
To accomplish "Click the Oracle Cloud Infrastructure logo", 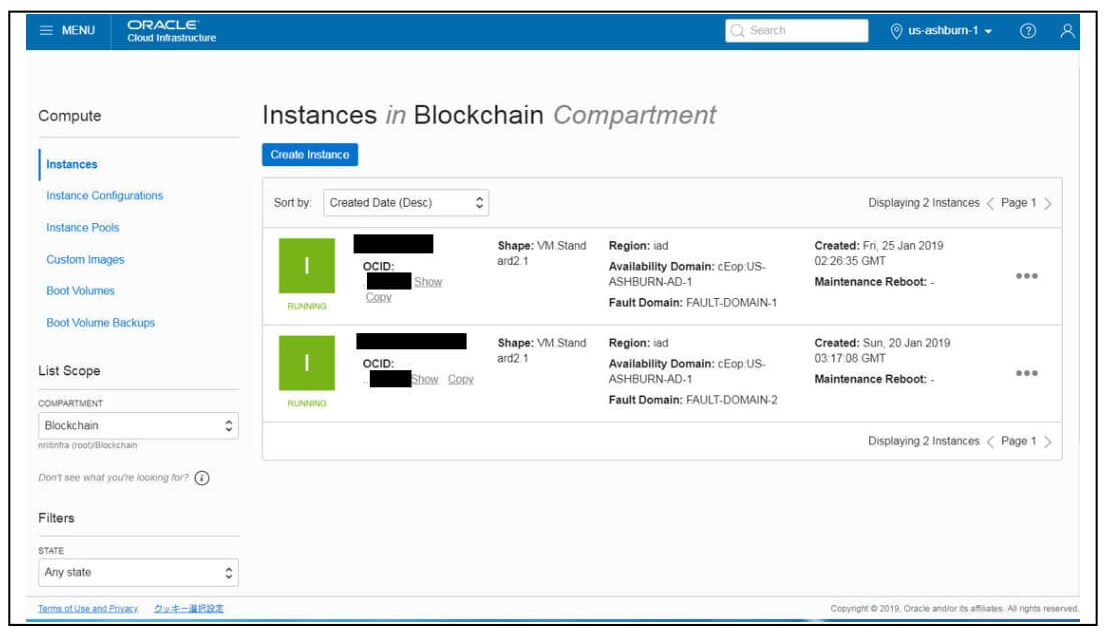I will pos(171,30).
